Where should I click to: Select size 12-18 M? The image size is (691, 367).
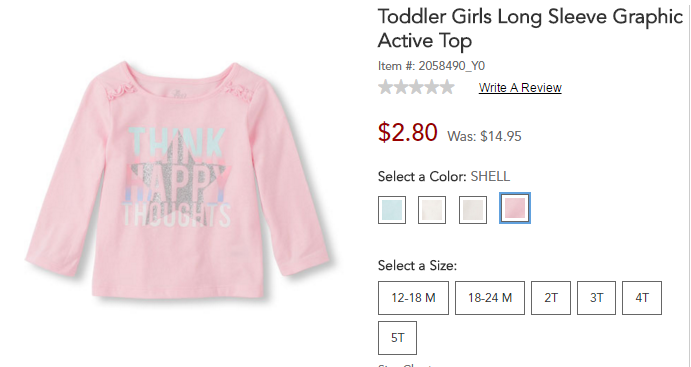click(x=413, y=298)
